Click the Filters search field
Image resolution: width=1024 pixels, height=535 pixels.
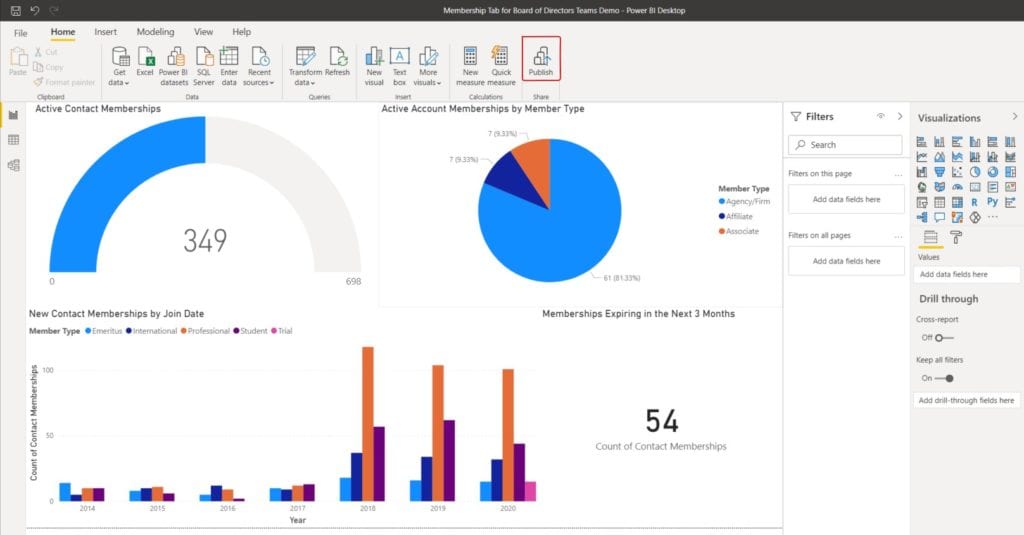845,145
